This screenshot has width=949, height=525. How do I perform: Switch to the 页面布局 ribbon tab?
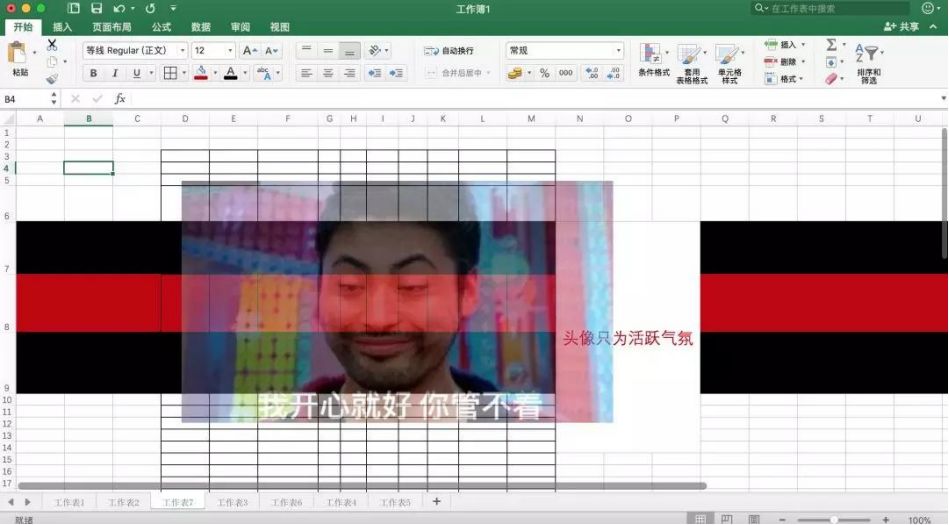pos(111,27)
